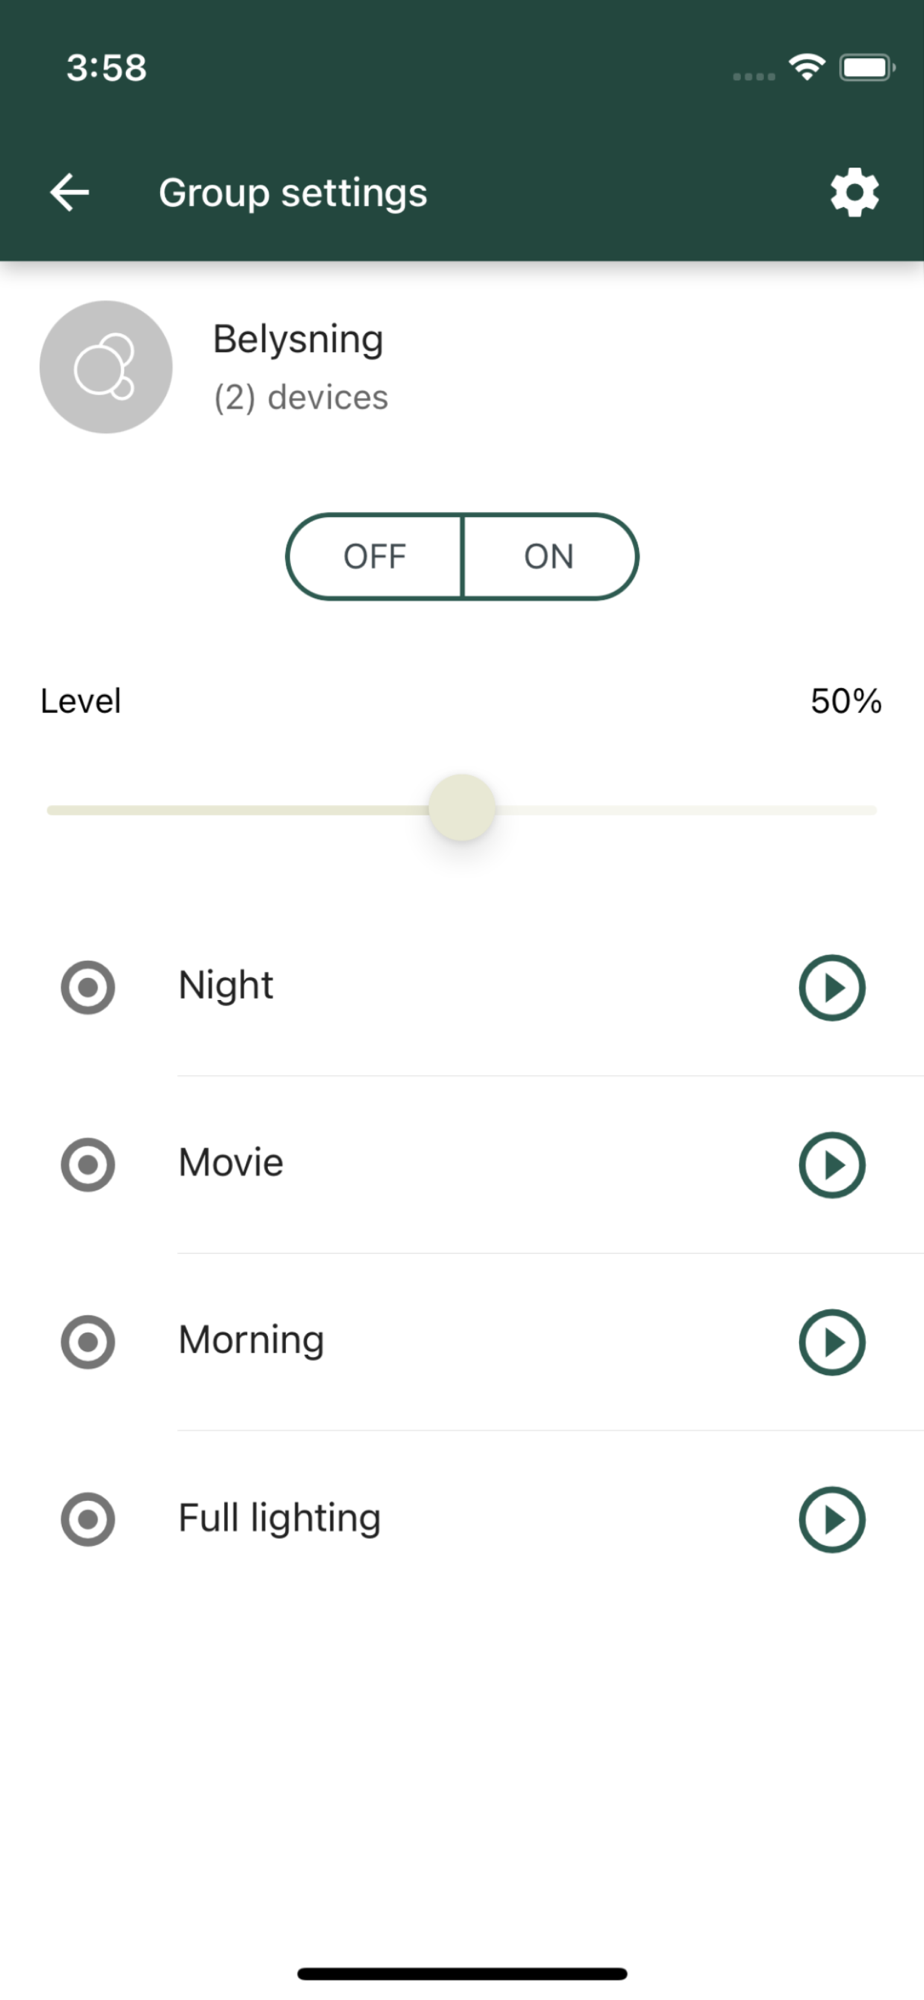This screenshot has width=924, height=2000.
Task: Go back using the arrow icon
Action: [70, 192]
